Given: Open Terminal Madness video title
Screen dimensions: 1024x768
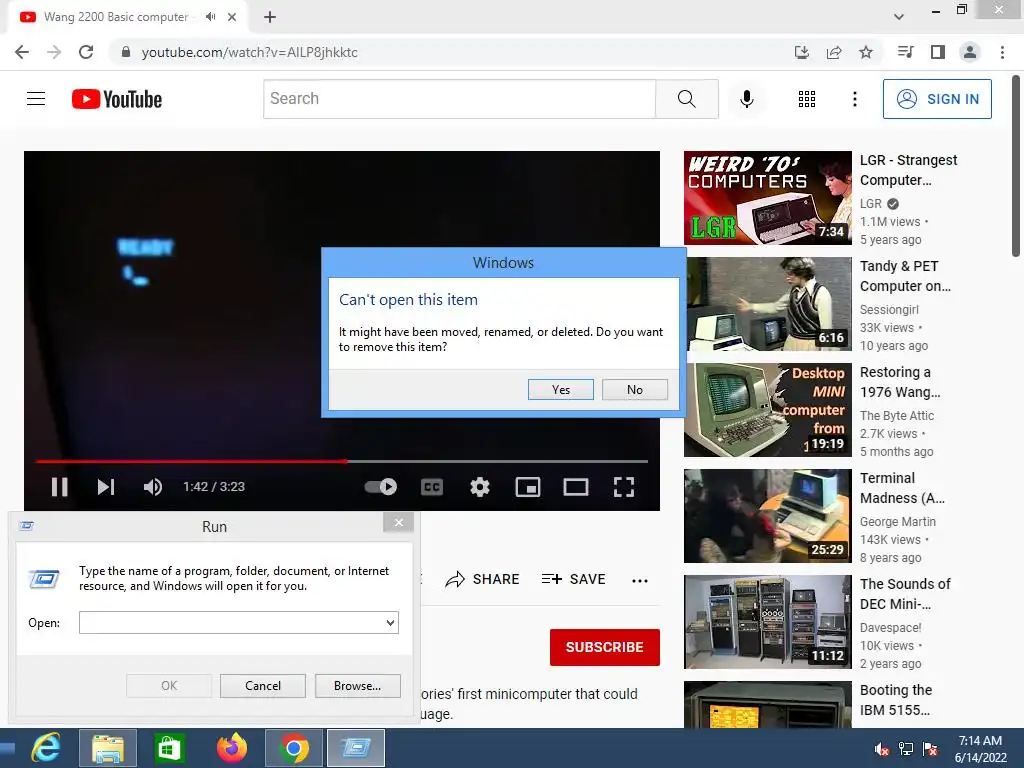Looking at the screenshot, I should tap(902, 488).
